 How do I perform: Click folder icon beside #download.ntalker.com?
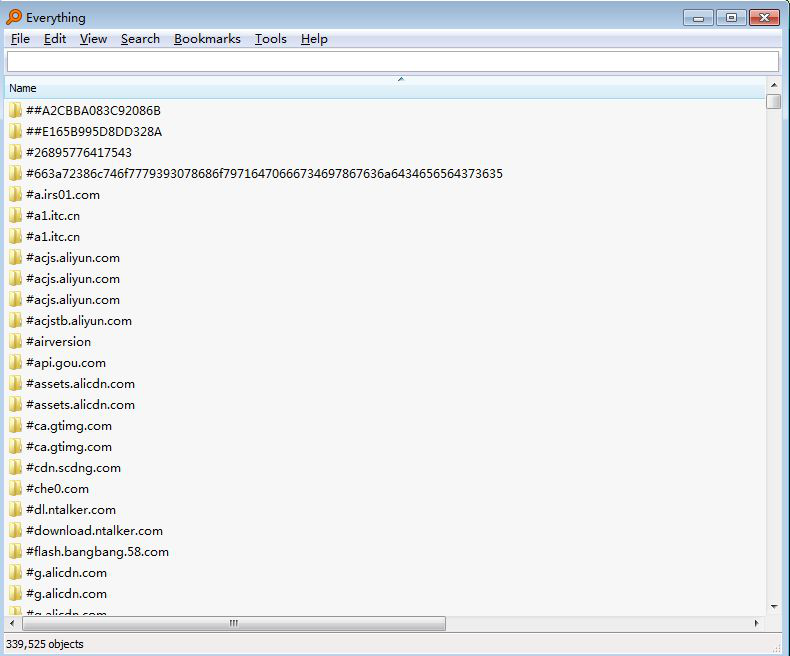click(x=16, y=531)
